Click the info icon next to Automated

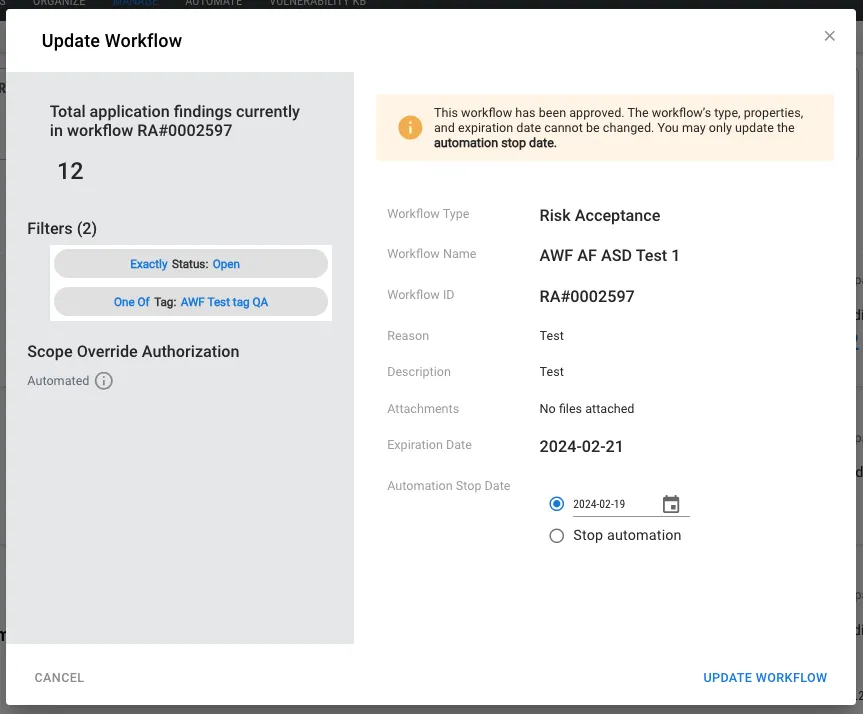[x=103, y=380]
